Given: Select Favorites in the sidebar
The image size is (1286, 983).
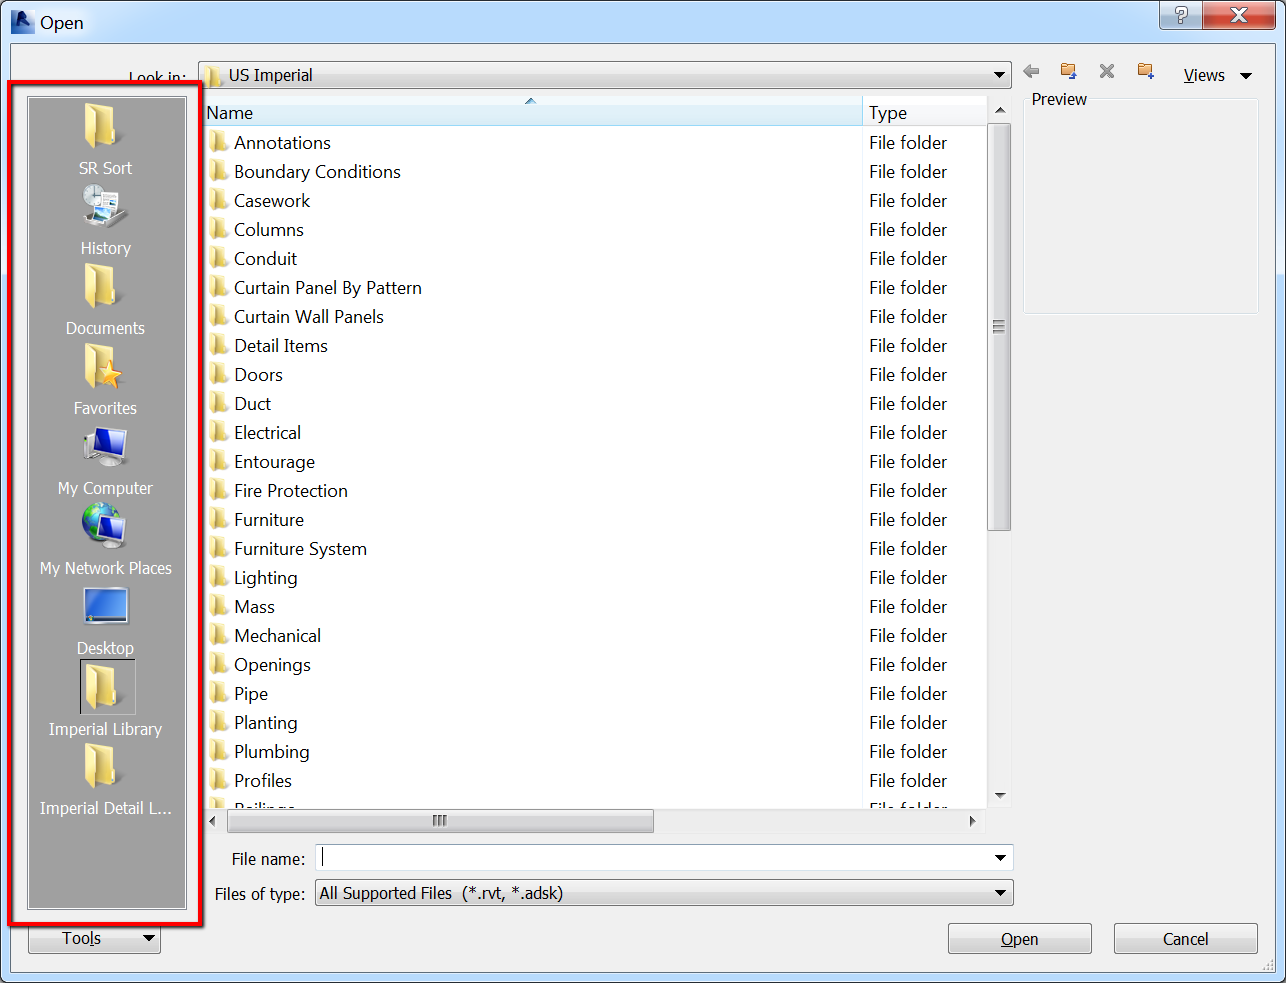Looking at the screenshot, I should click(105, 378).
